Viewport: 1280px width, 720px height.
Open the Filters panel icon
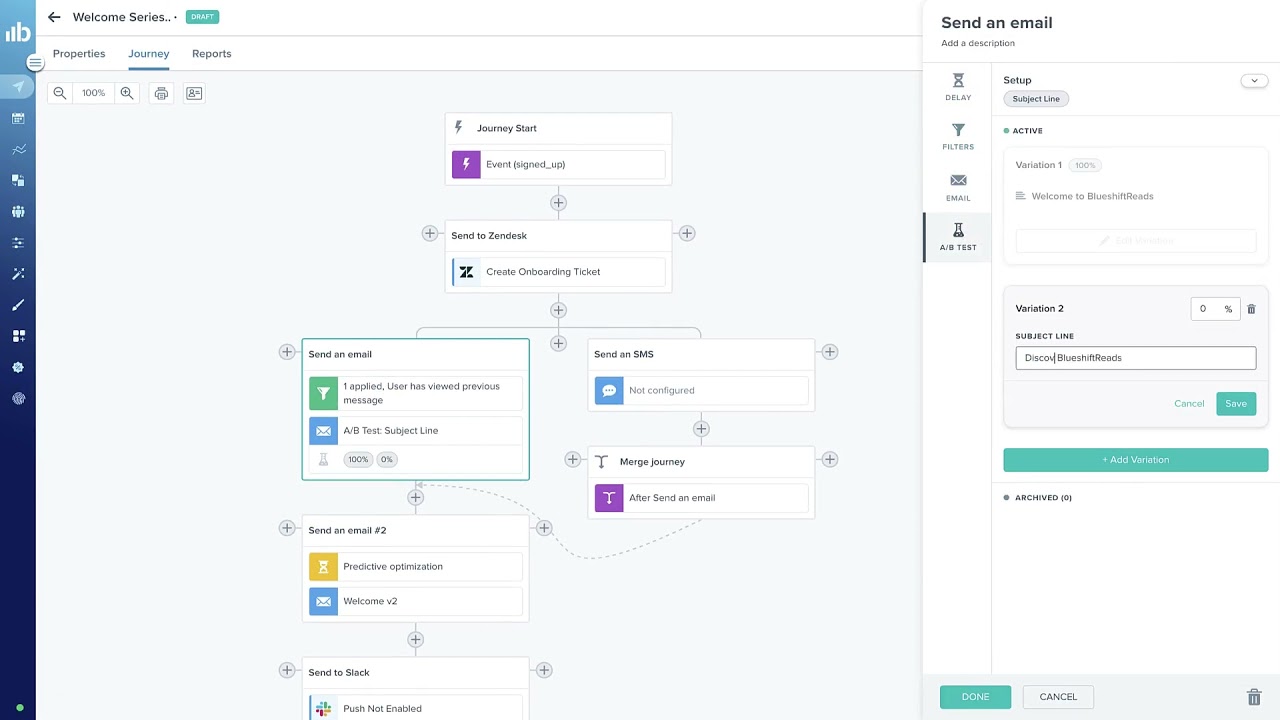pos(958,136)
